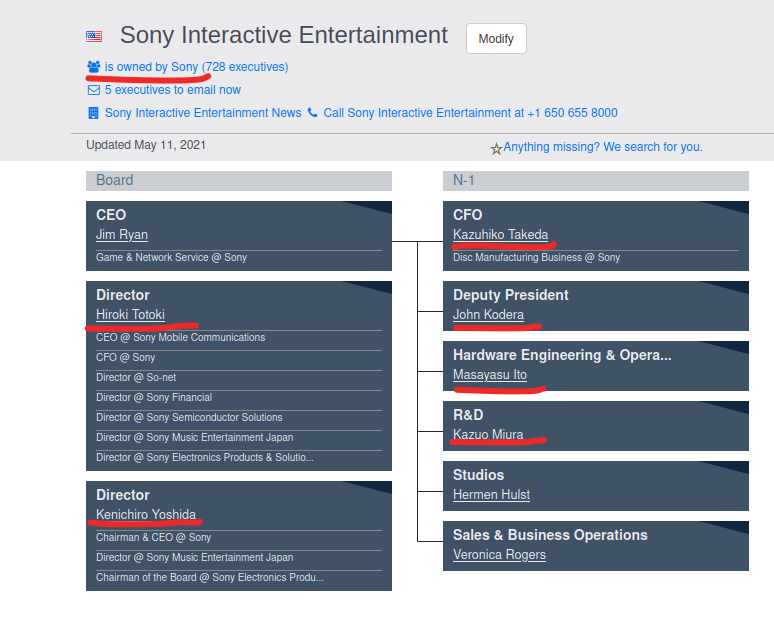Click the 'CFO' card title
774x643 pixels.
467,215
